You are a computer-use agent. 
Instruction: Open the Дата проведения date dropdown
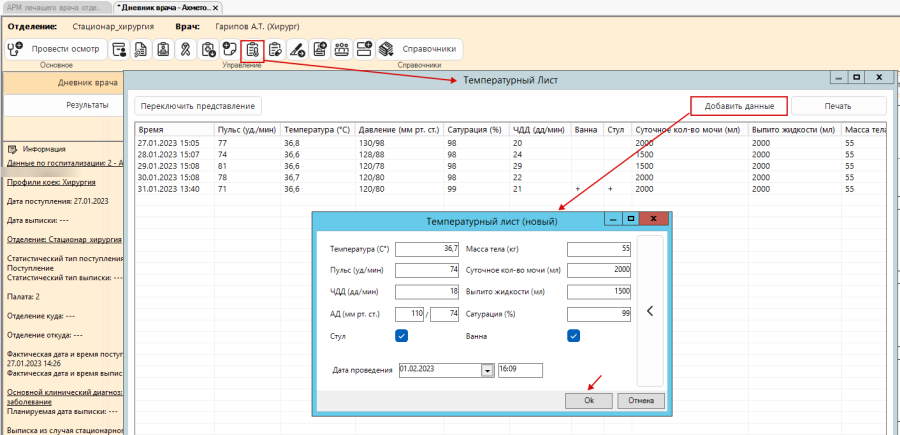[487, 371]
